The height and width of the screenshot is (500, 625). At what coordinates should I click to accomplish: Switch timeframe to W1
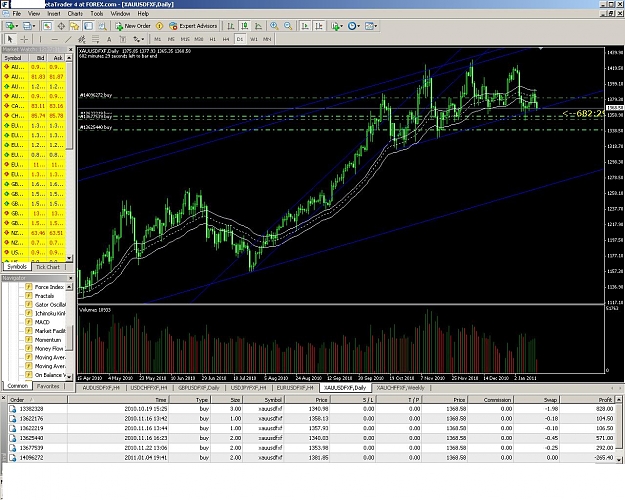tap(254, 39)
